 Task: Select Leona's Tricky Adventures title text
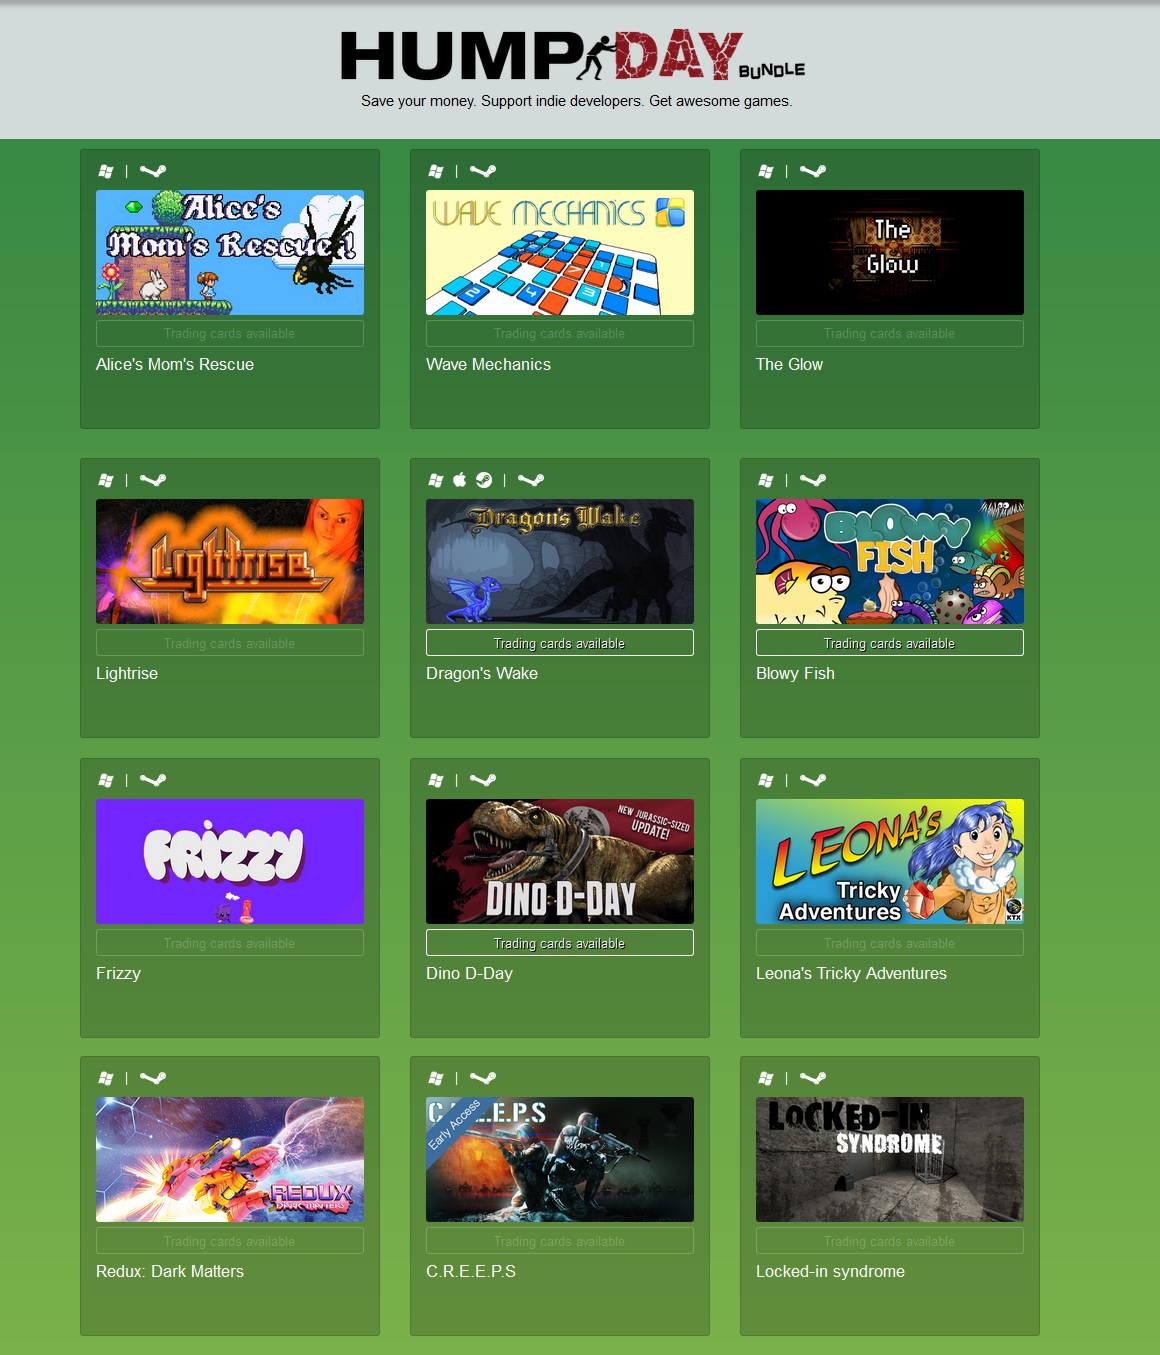tap(851, 974)
